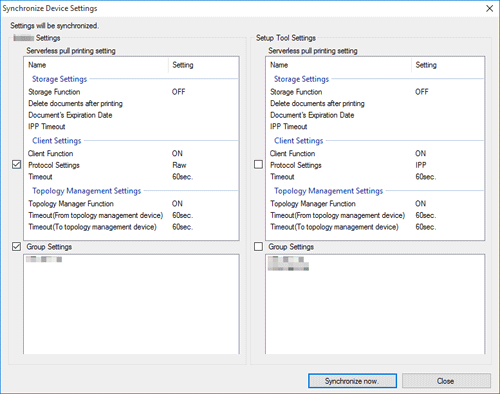This screenshot has height=394, width=500.
Task: Close the dialog with the X button
Action: [489, 8]
